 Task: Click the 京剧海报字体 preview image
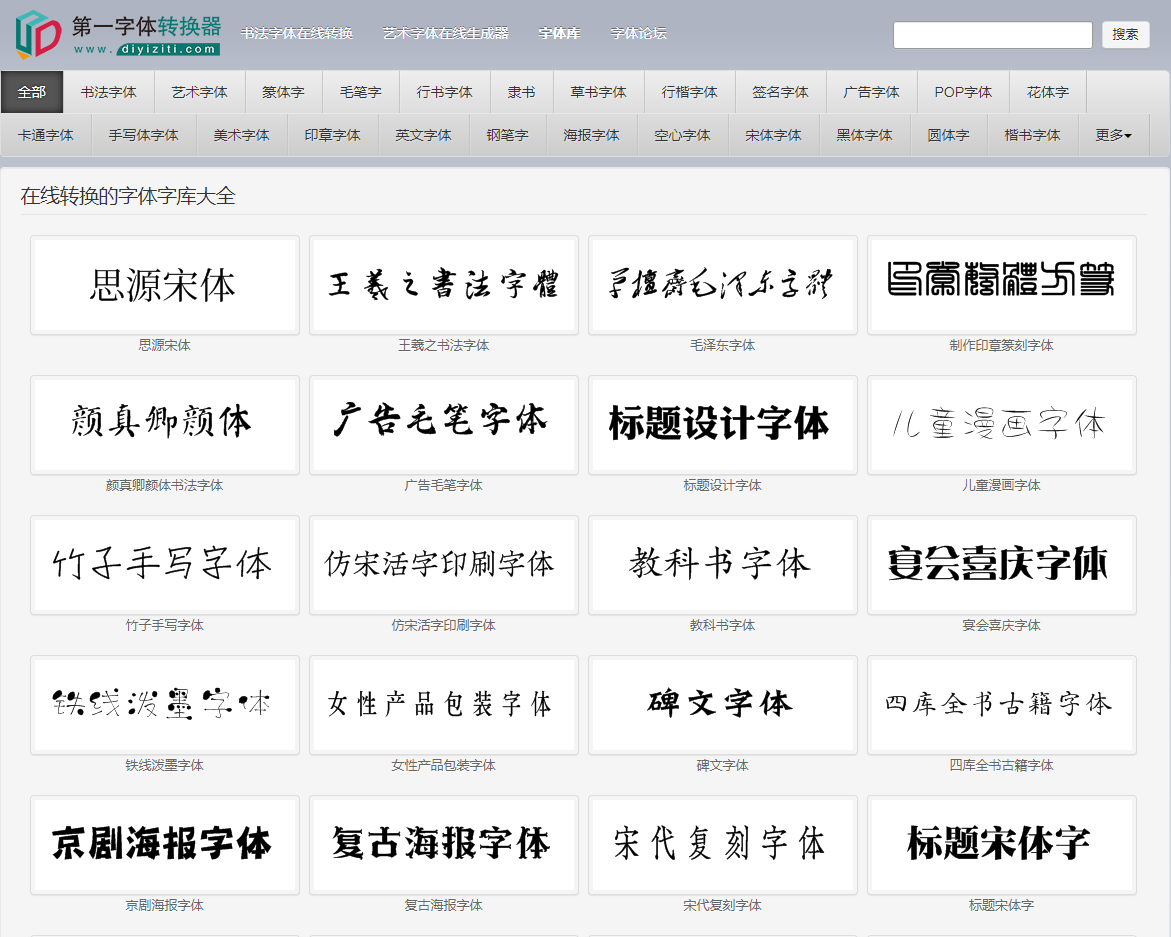coord(164,845)
